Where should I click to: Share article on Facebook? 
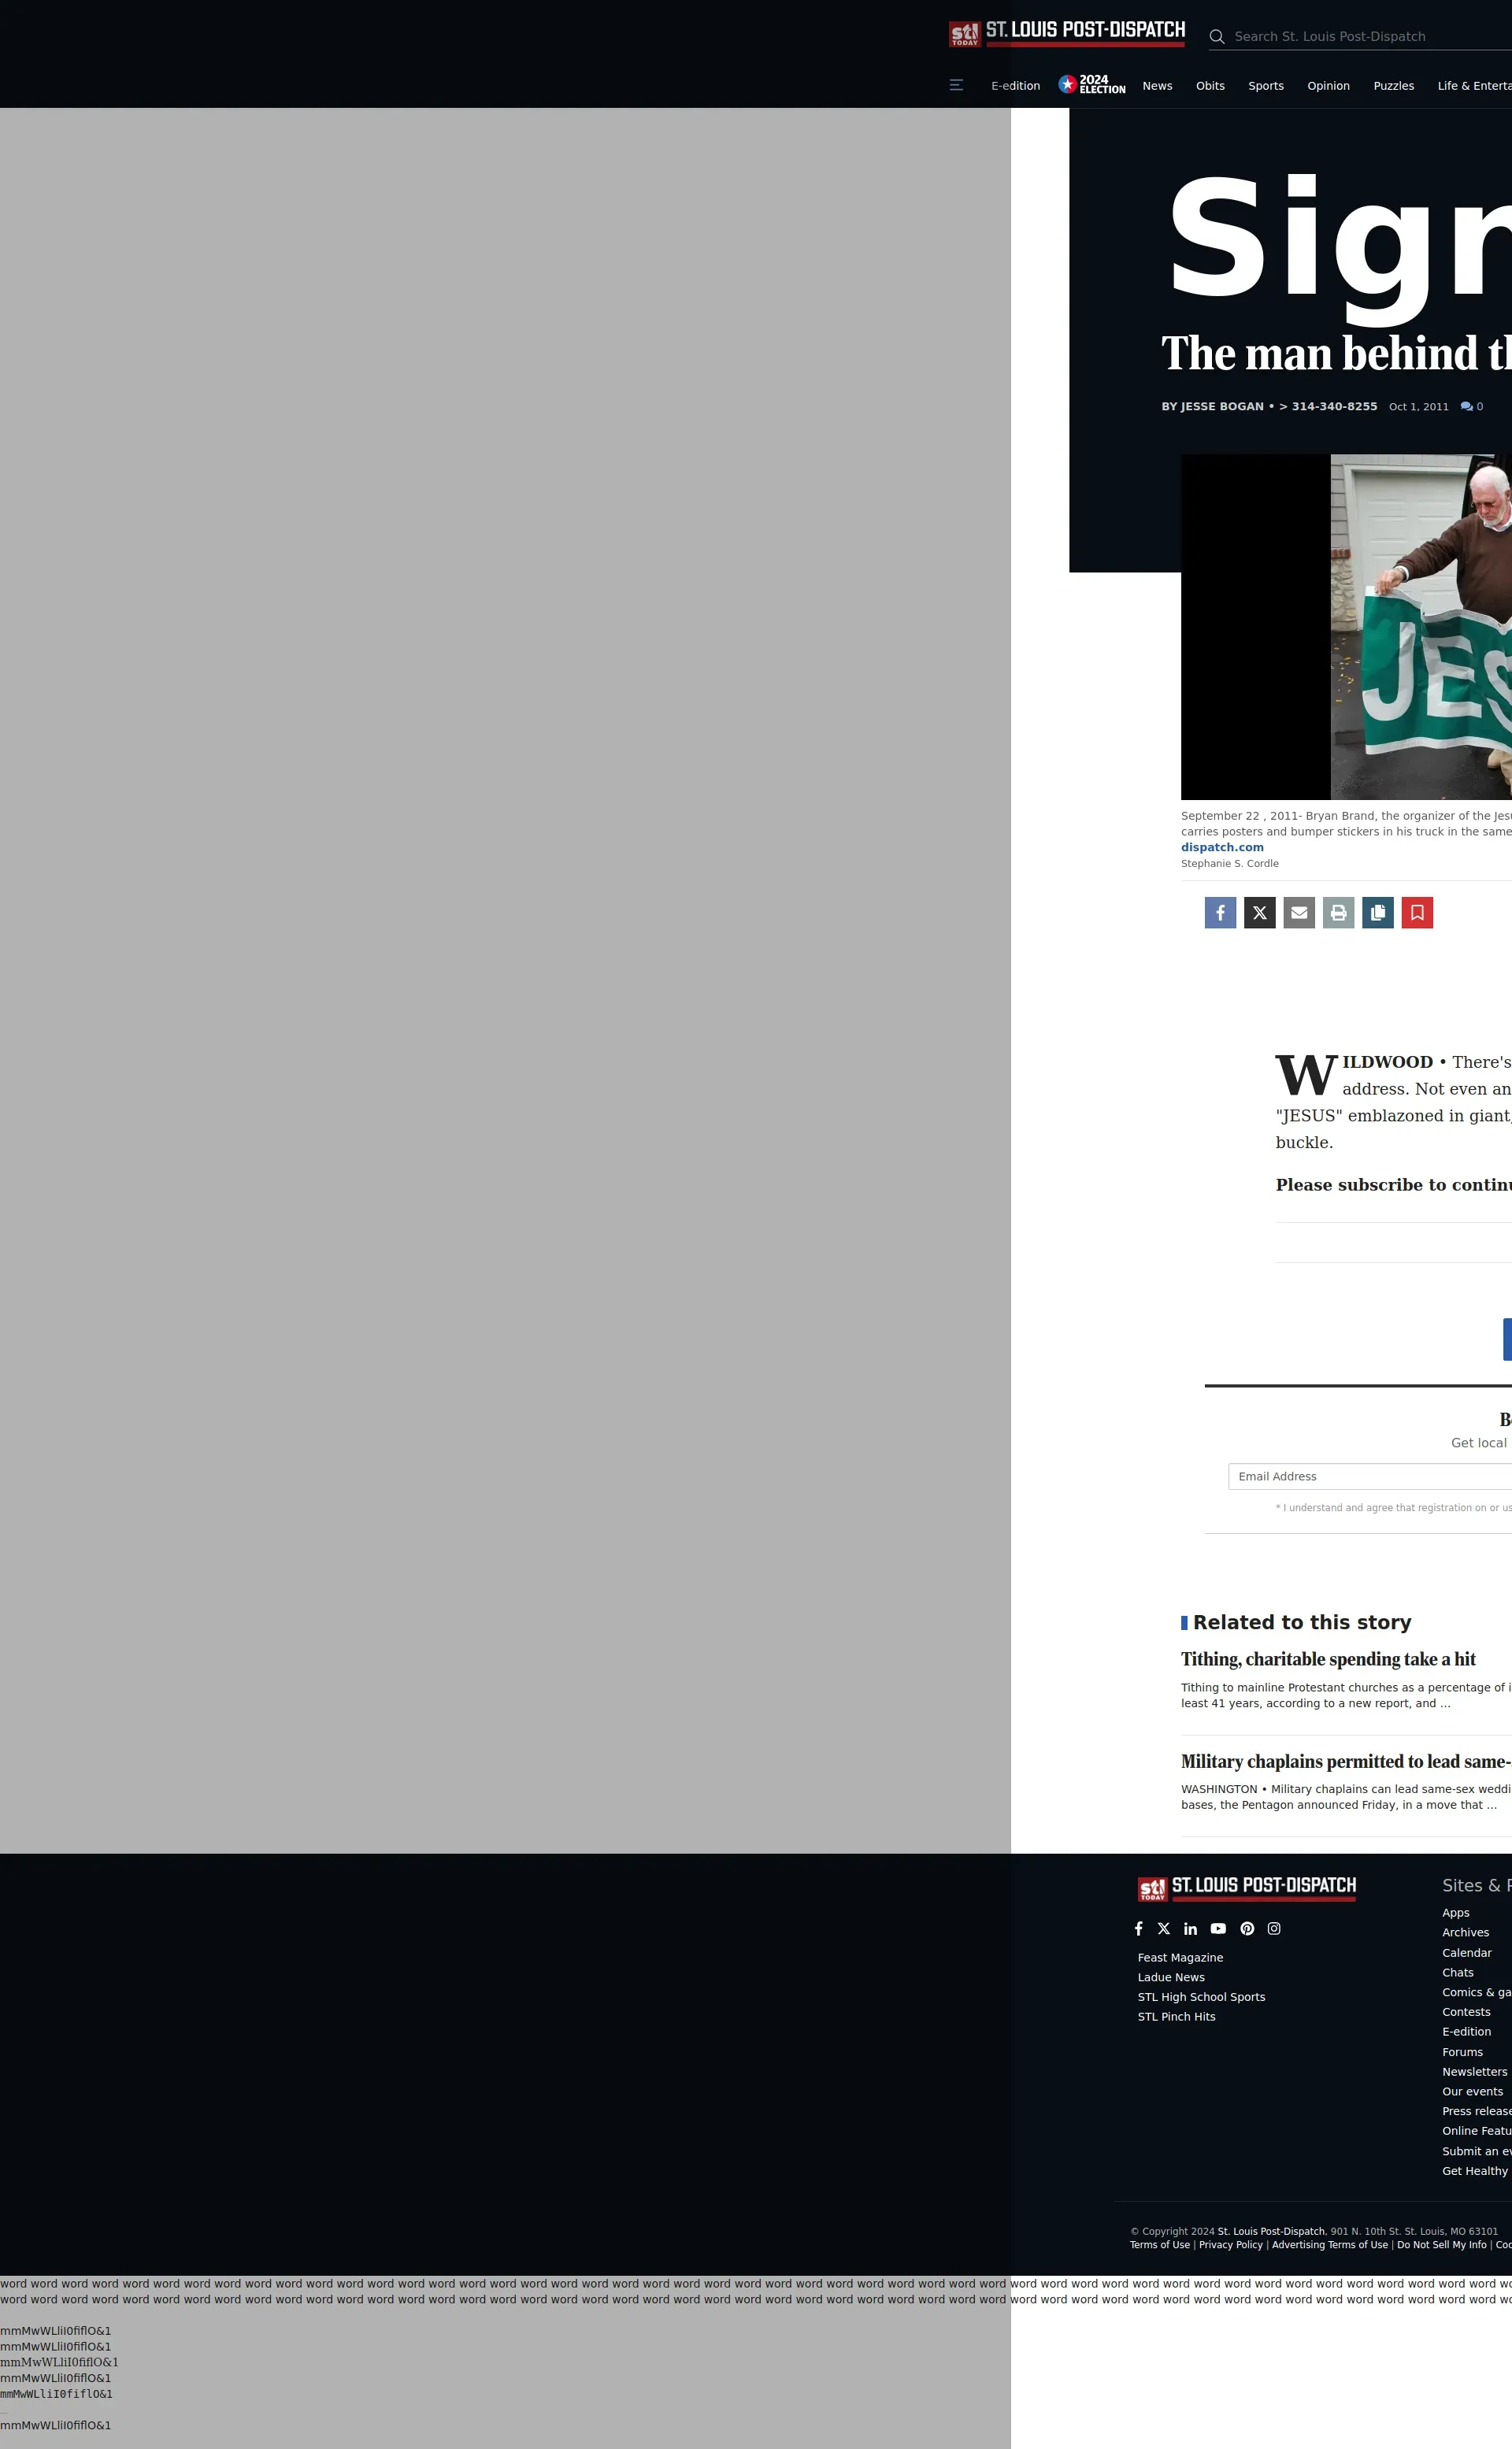(1220, 912)
